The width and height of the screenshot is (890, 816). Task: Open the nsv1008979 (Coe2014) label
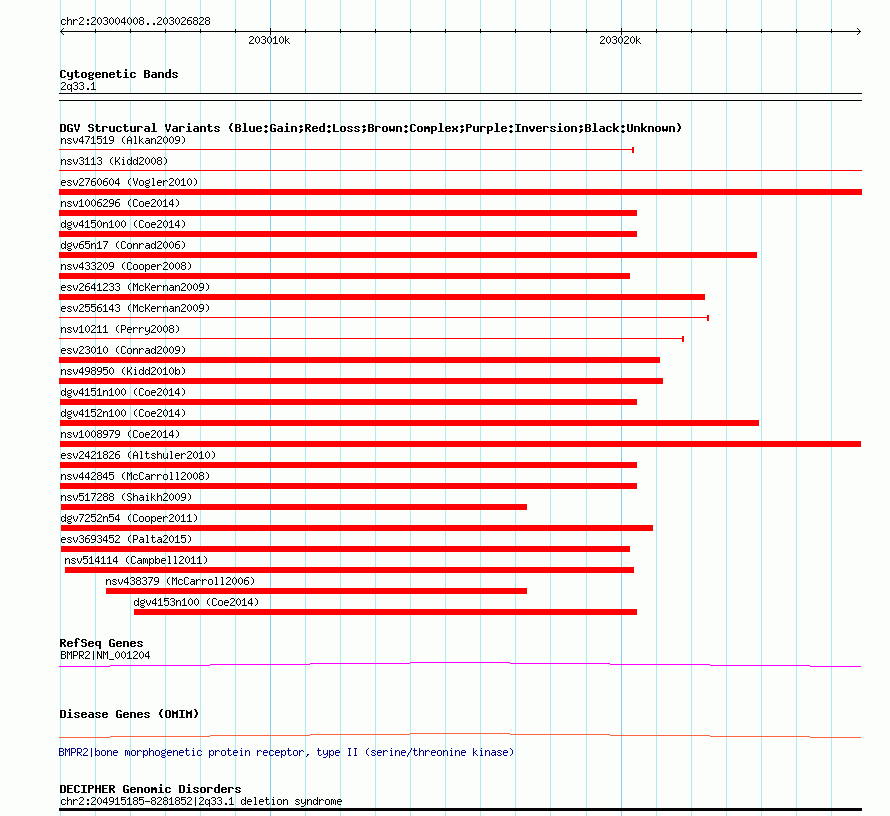pos(120,434)
